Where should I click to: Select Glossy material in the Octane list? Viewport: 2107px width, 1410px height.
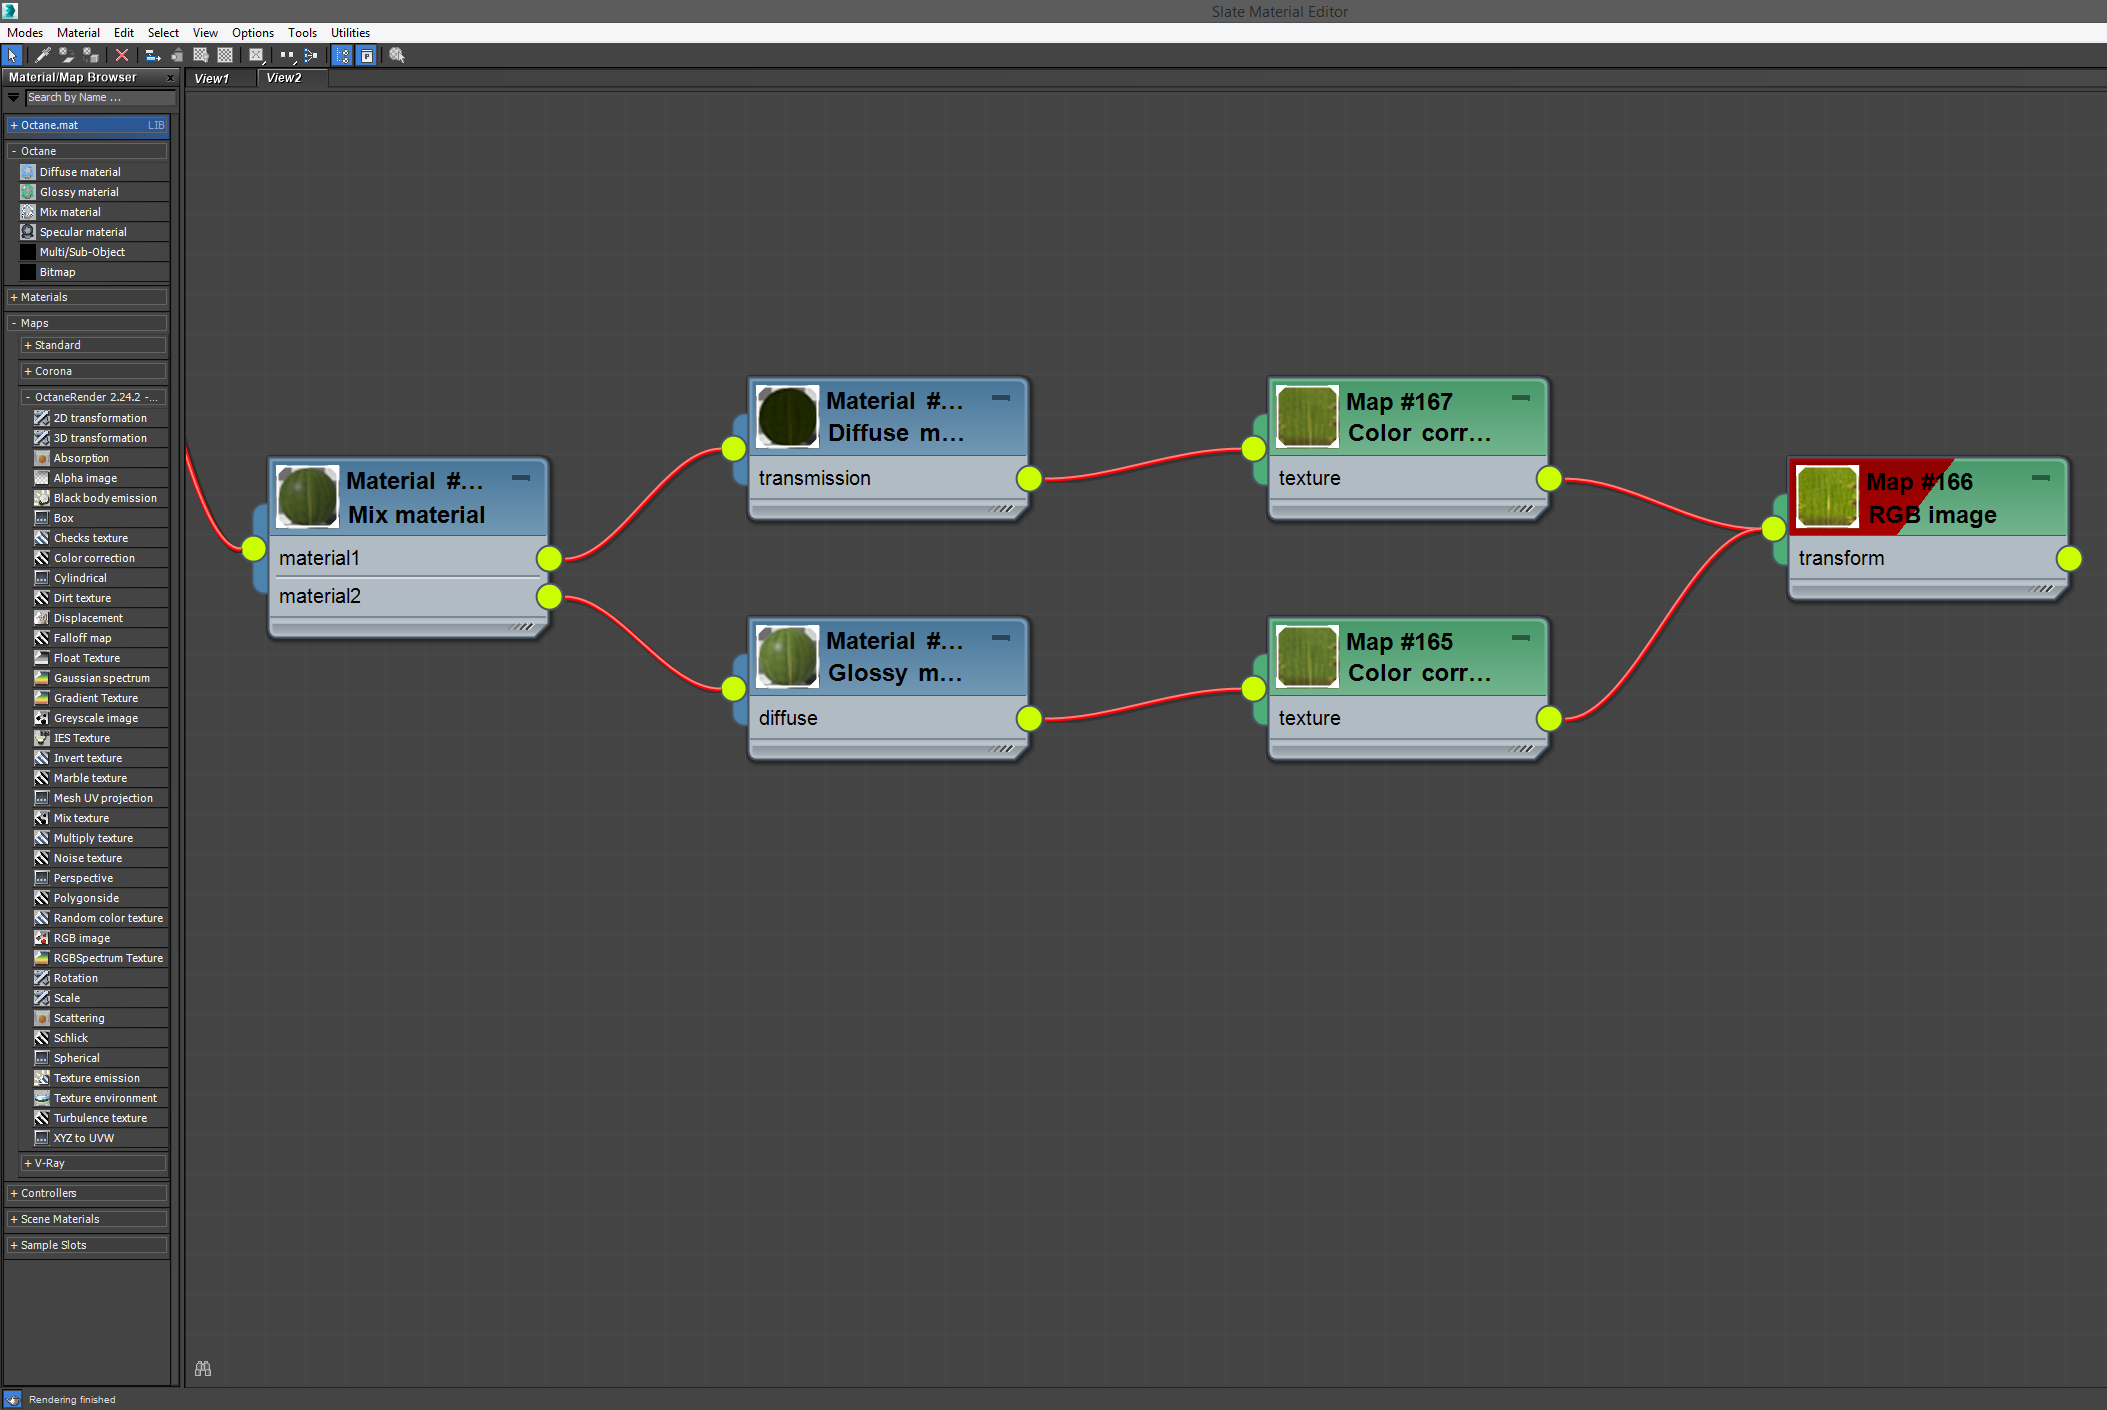pyautogui.click(x=79, y=192)
